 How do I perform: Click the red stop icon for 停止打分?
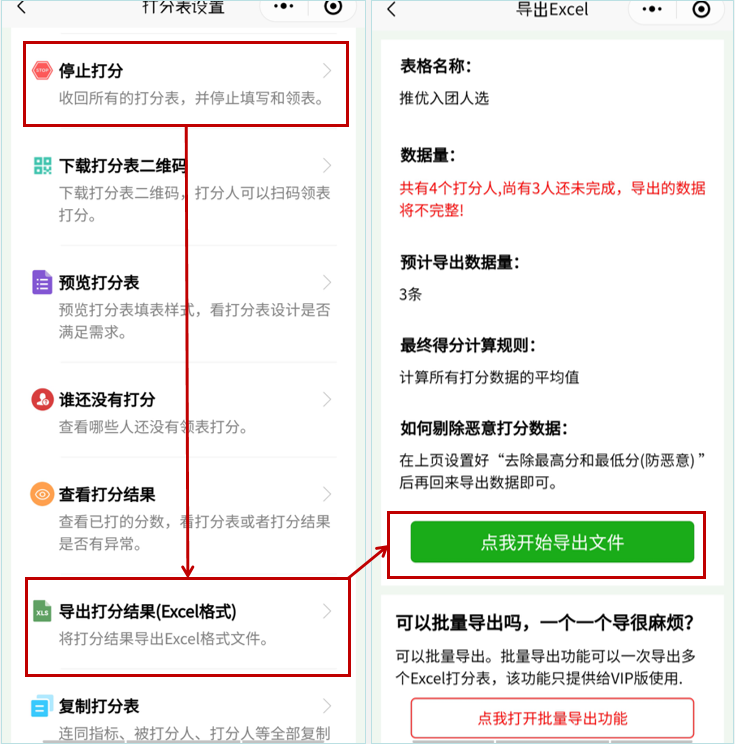click(x=42, y=71)
